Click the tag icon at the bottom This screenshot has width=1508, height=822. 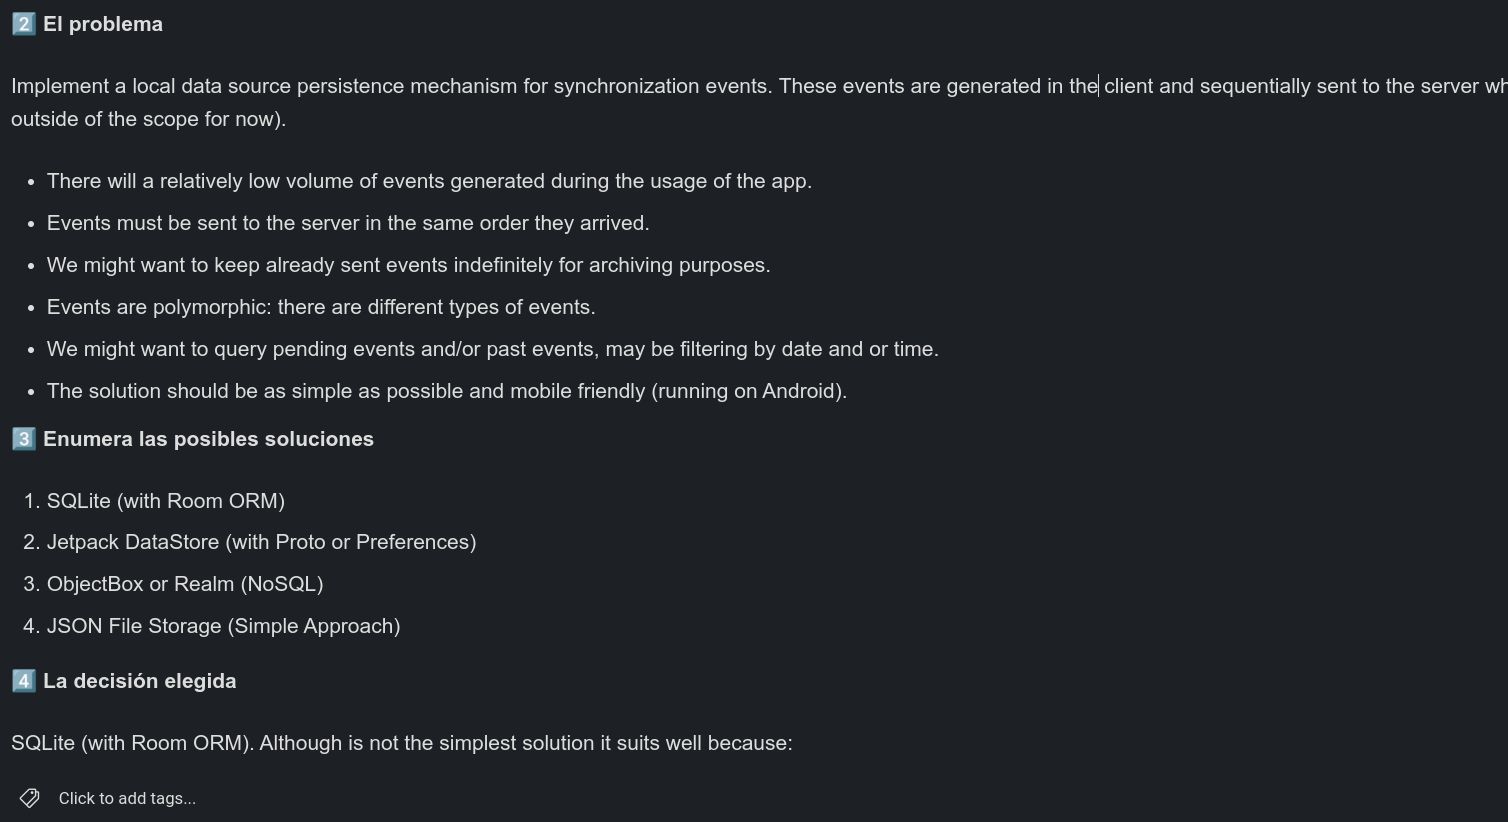(29, 798)
